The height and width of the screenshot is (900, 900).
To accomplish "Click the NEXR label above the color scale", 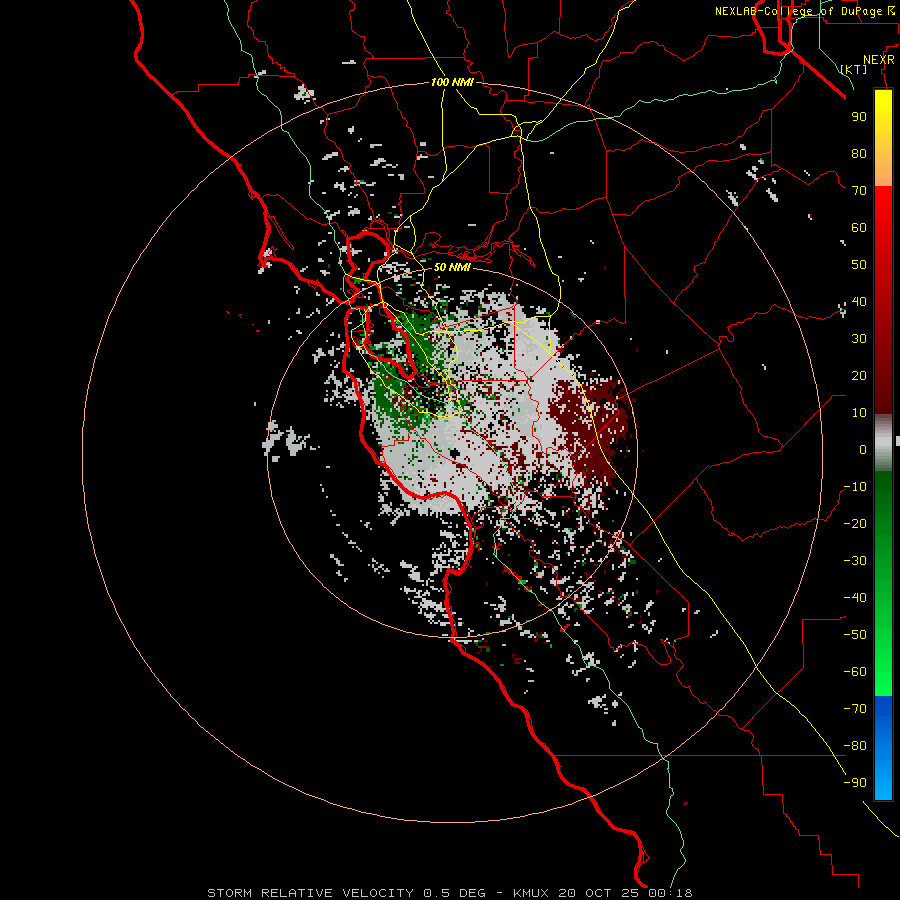I will (878, 60).
